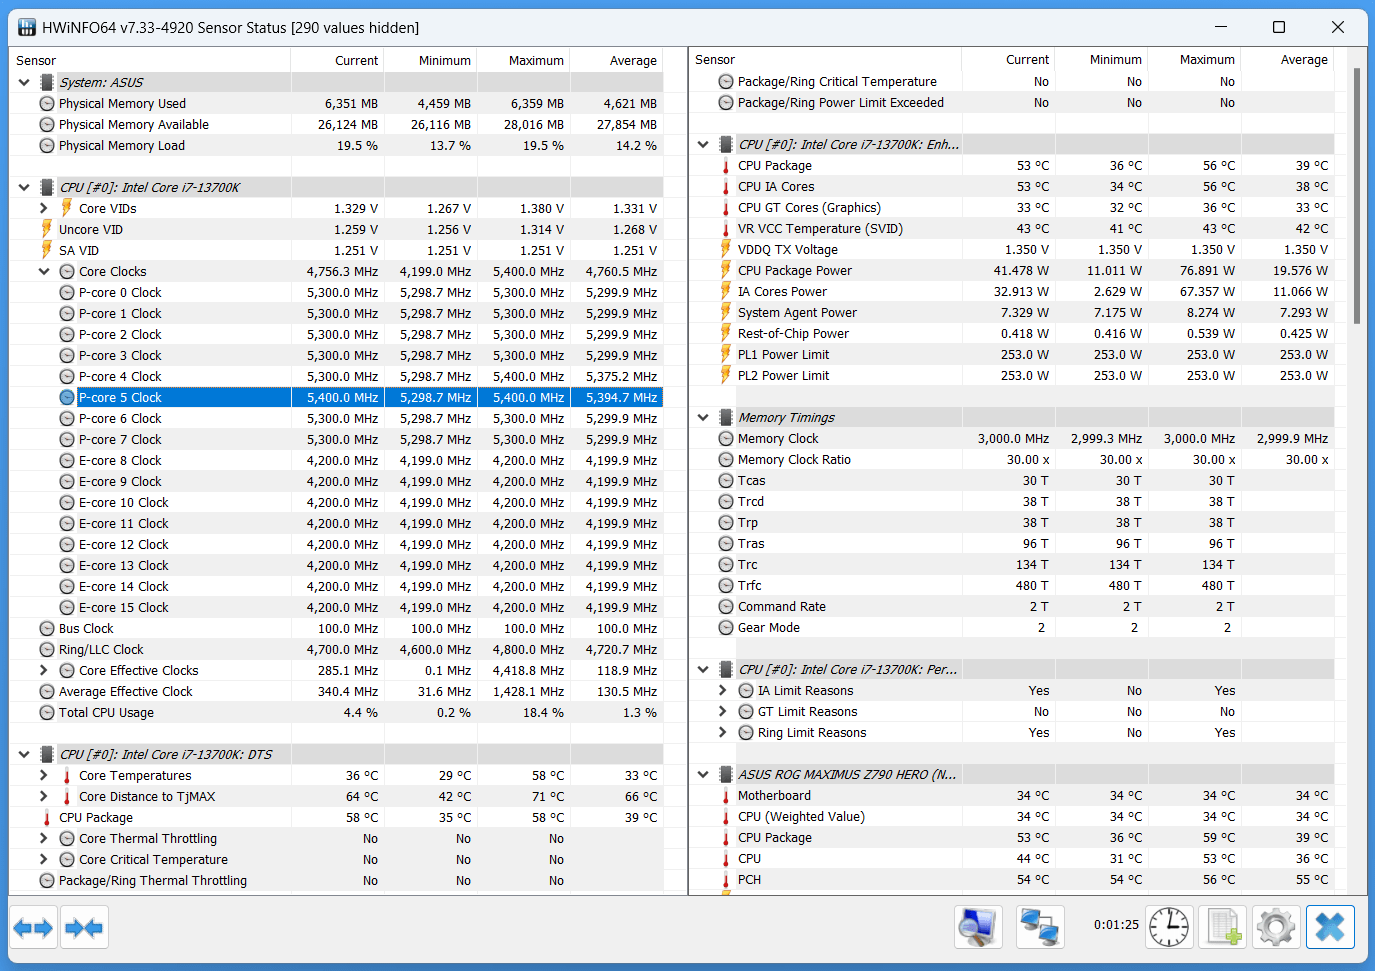Click the PCH thermometer icon

(x=726, y=880)
